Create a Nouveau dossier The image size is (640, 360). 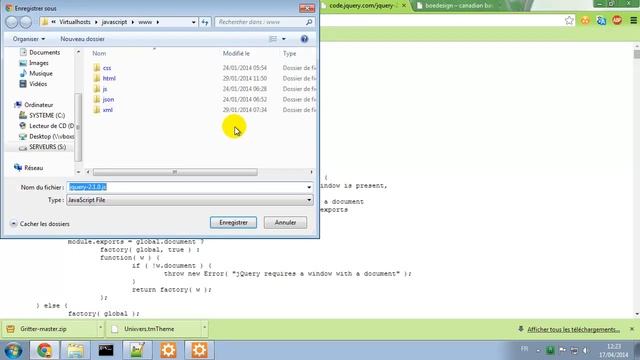click(x=82, y=39)
